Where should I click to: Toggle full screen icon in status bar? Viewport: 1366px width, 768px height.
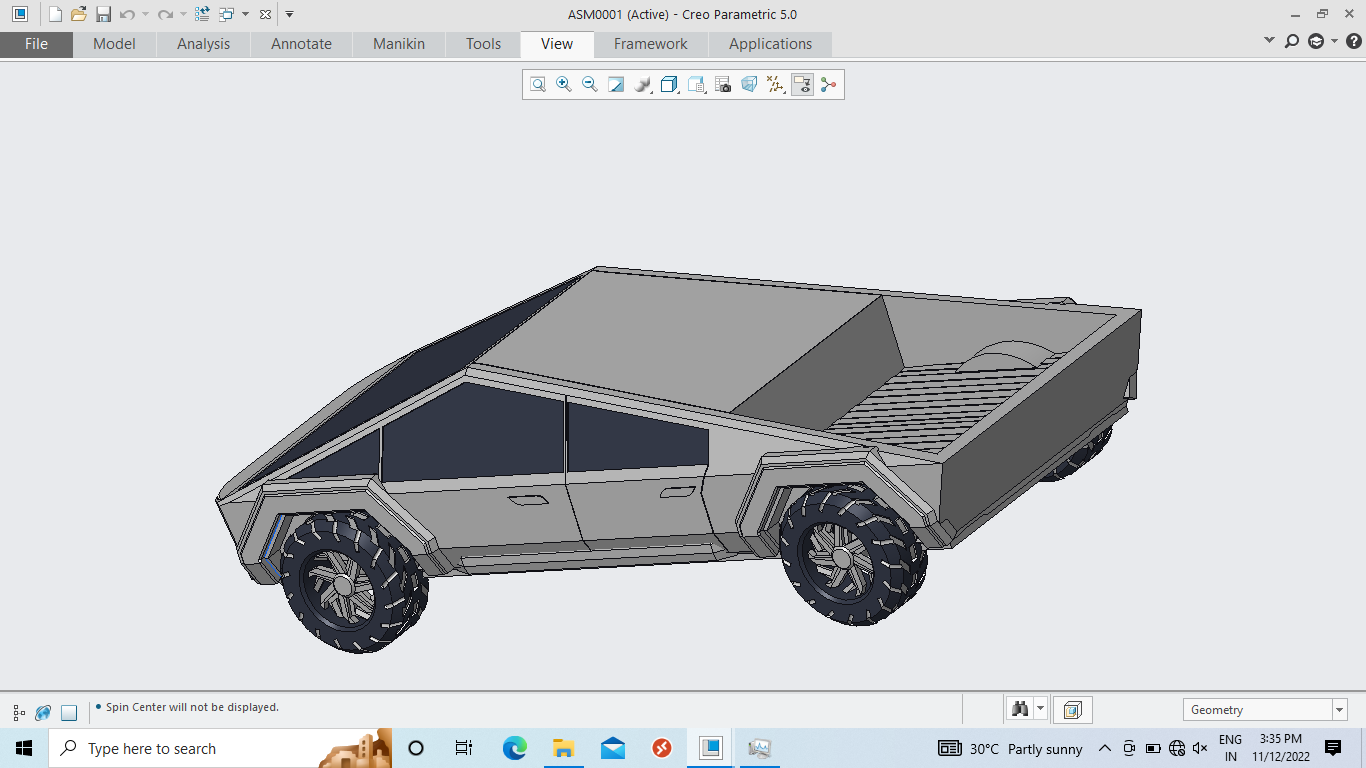pos(69,713)
